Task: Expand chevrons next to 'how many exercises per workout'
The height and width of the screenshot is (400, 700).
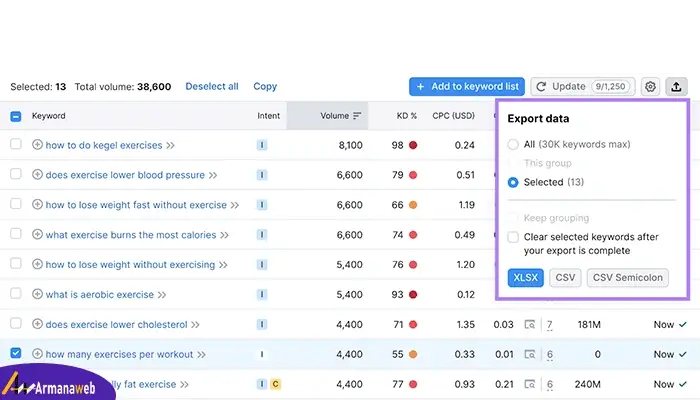Action: [x=201, y=355]
